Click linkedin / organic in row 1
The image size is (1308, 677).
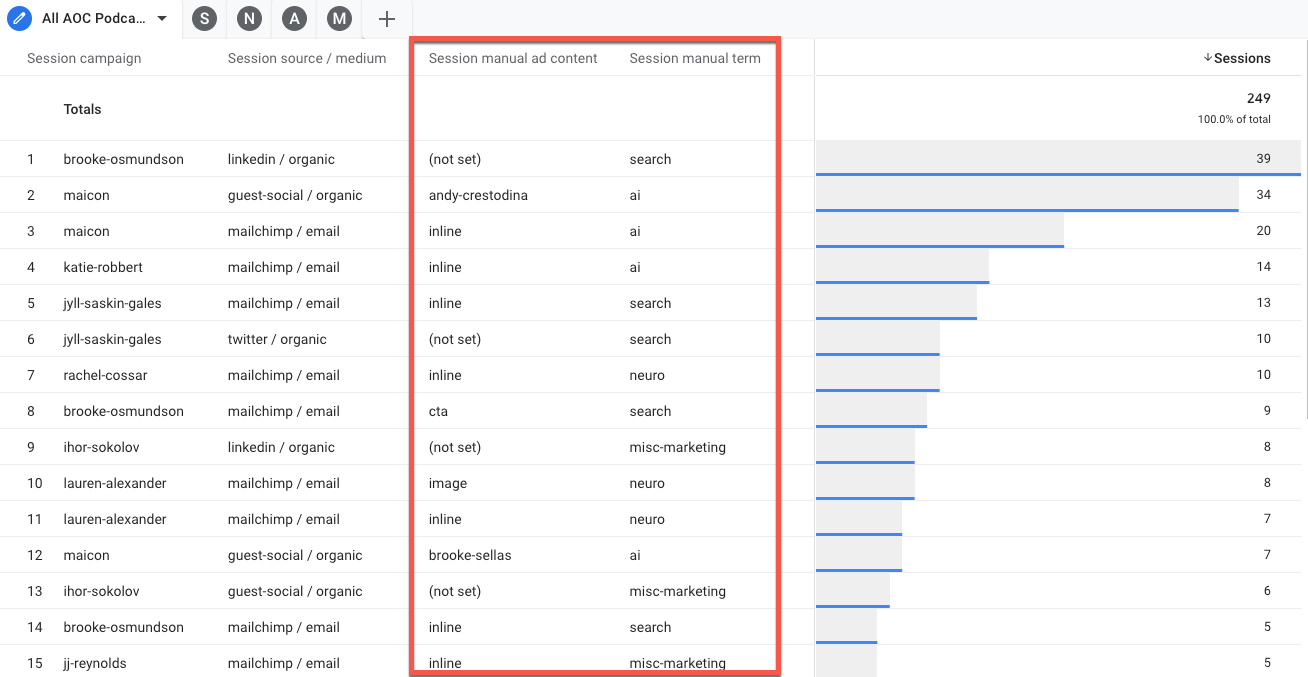click(281, 159)
